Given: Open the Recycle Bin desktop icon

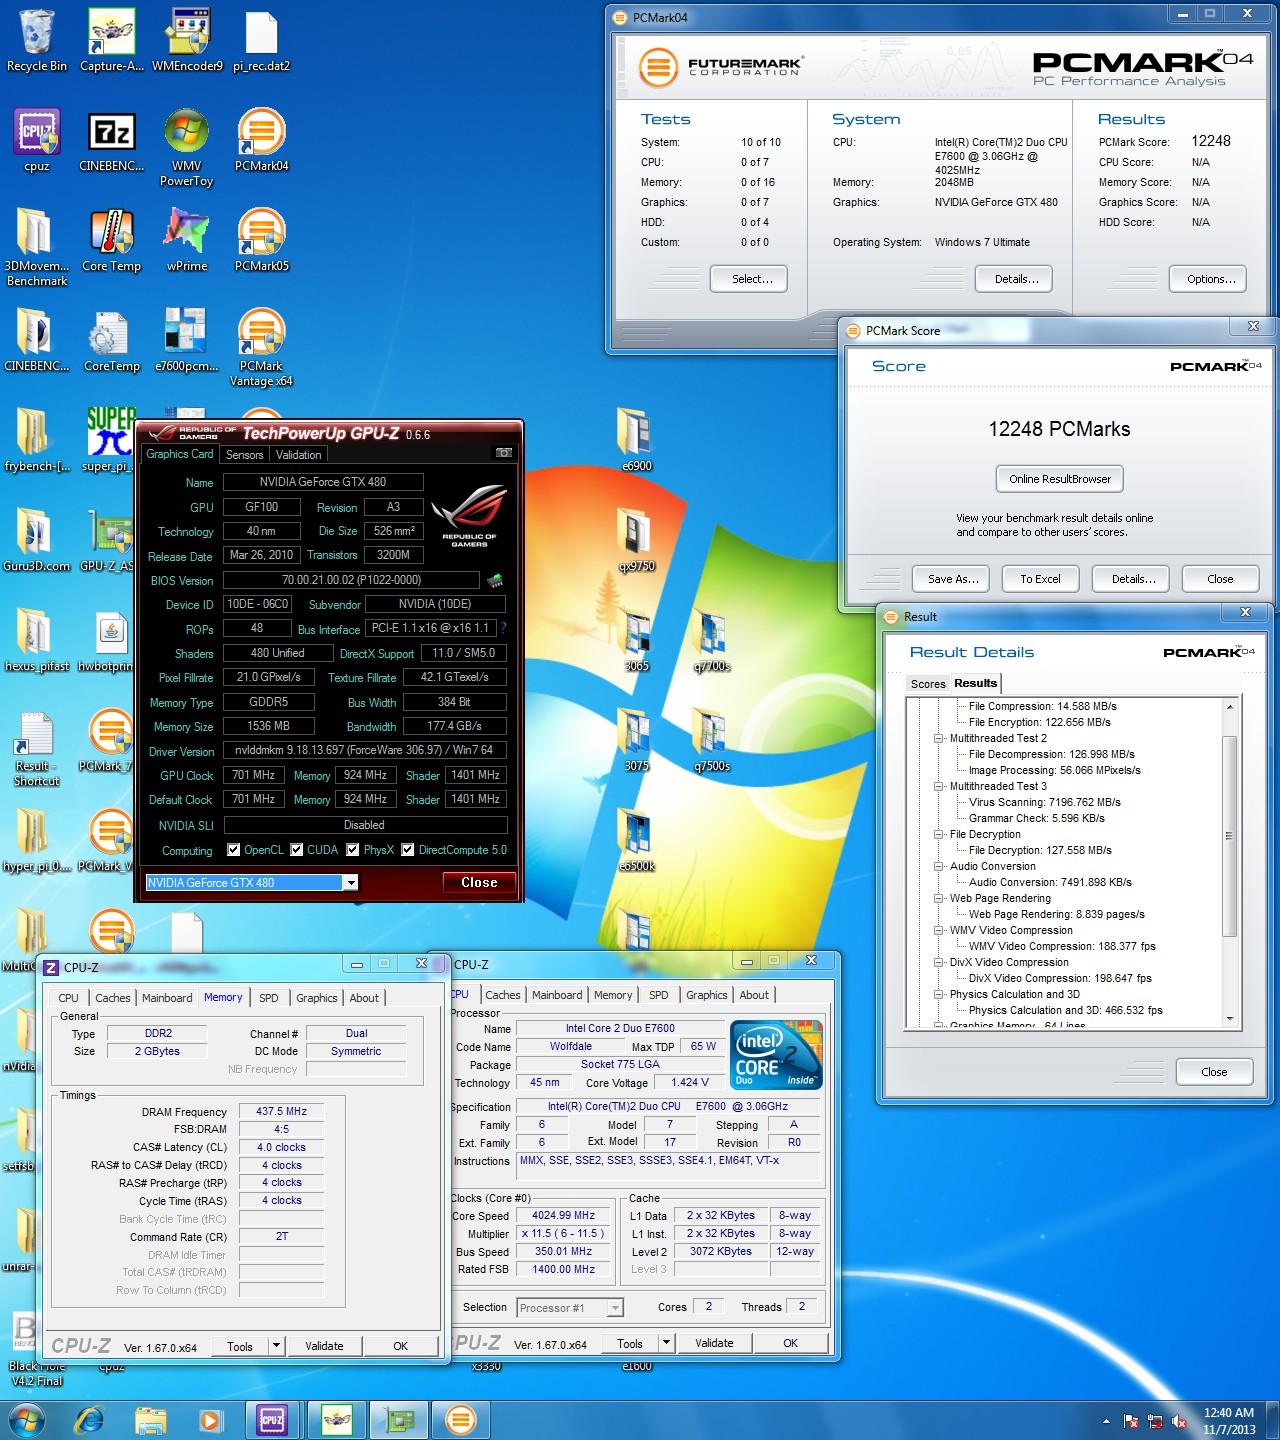Looking at the screenshot, I should [37, 40].
